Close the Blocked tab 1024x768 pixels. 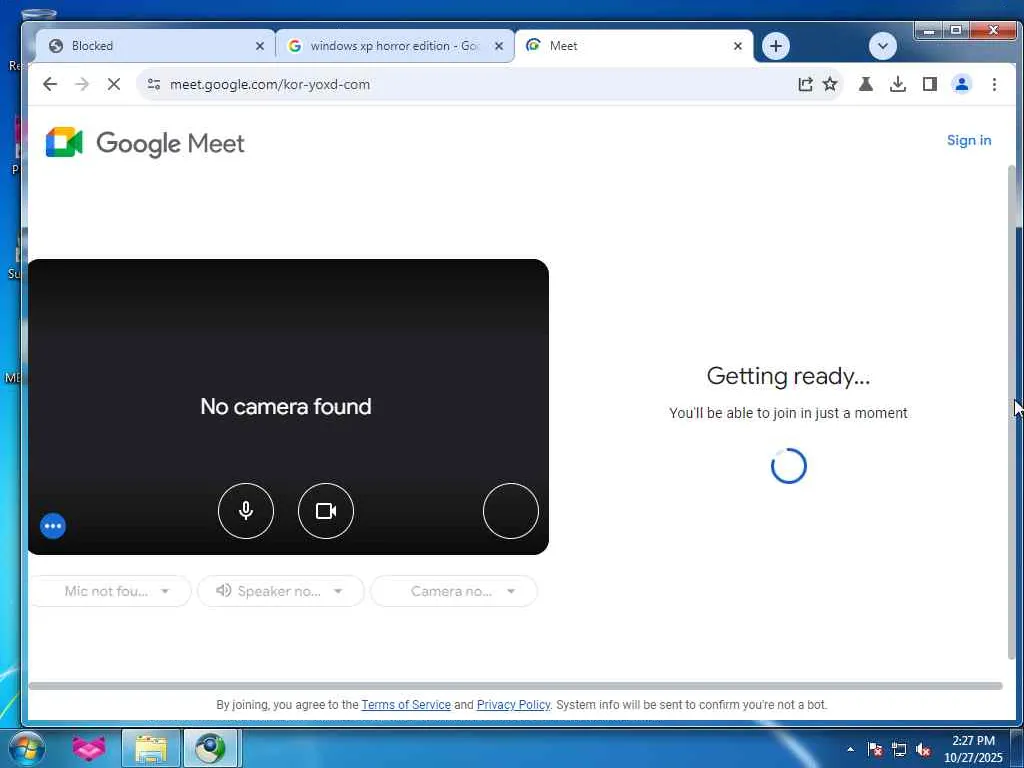click(x=260, y=46)
